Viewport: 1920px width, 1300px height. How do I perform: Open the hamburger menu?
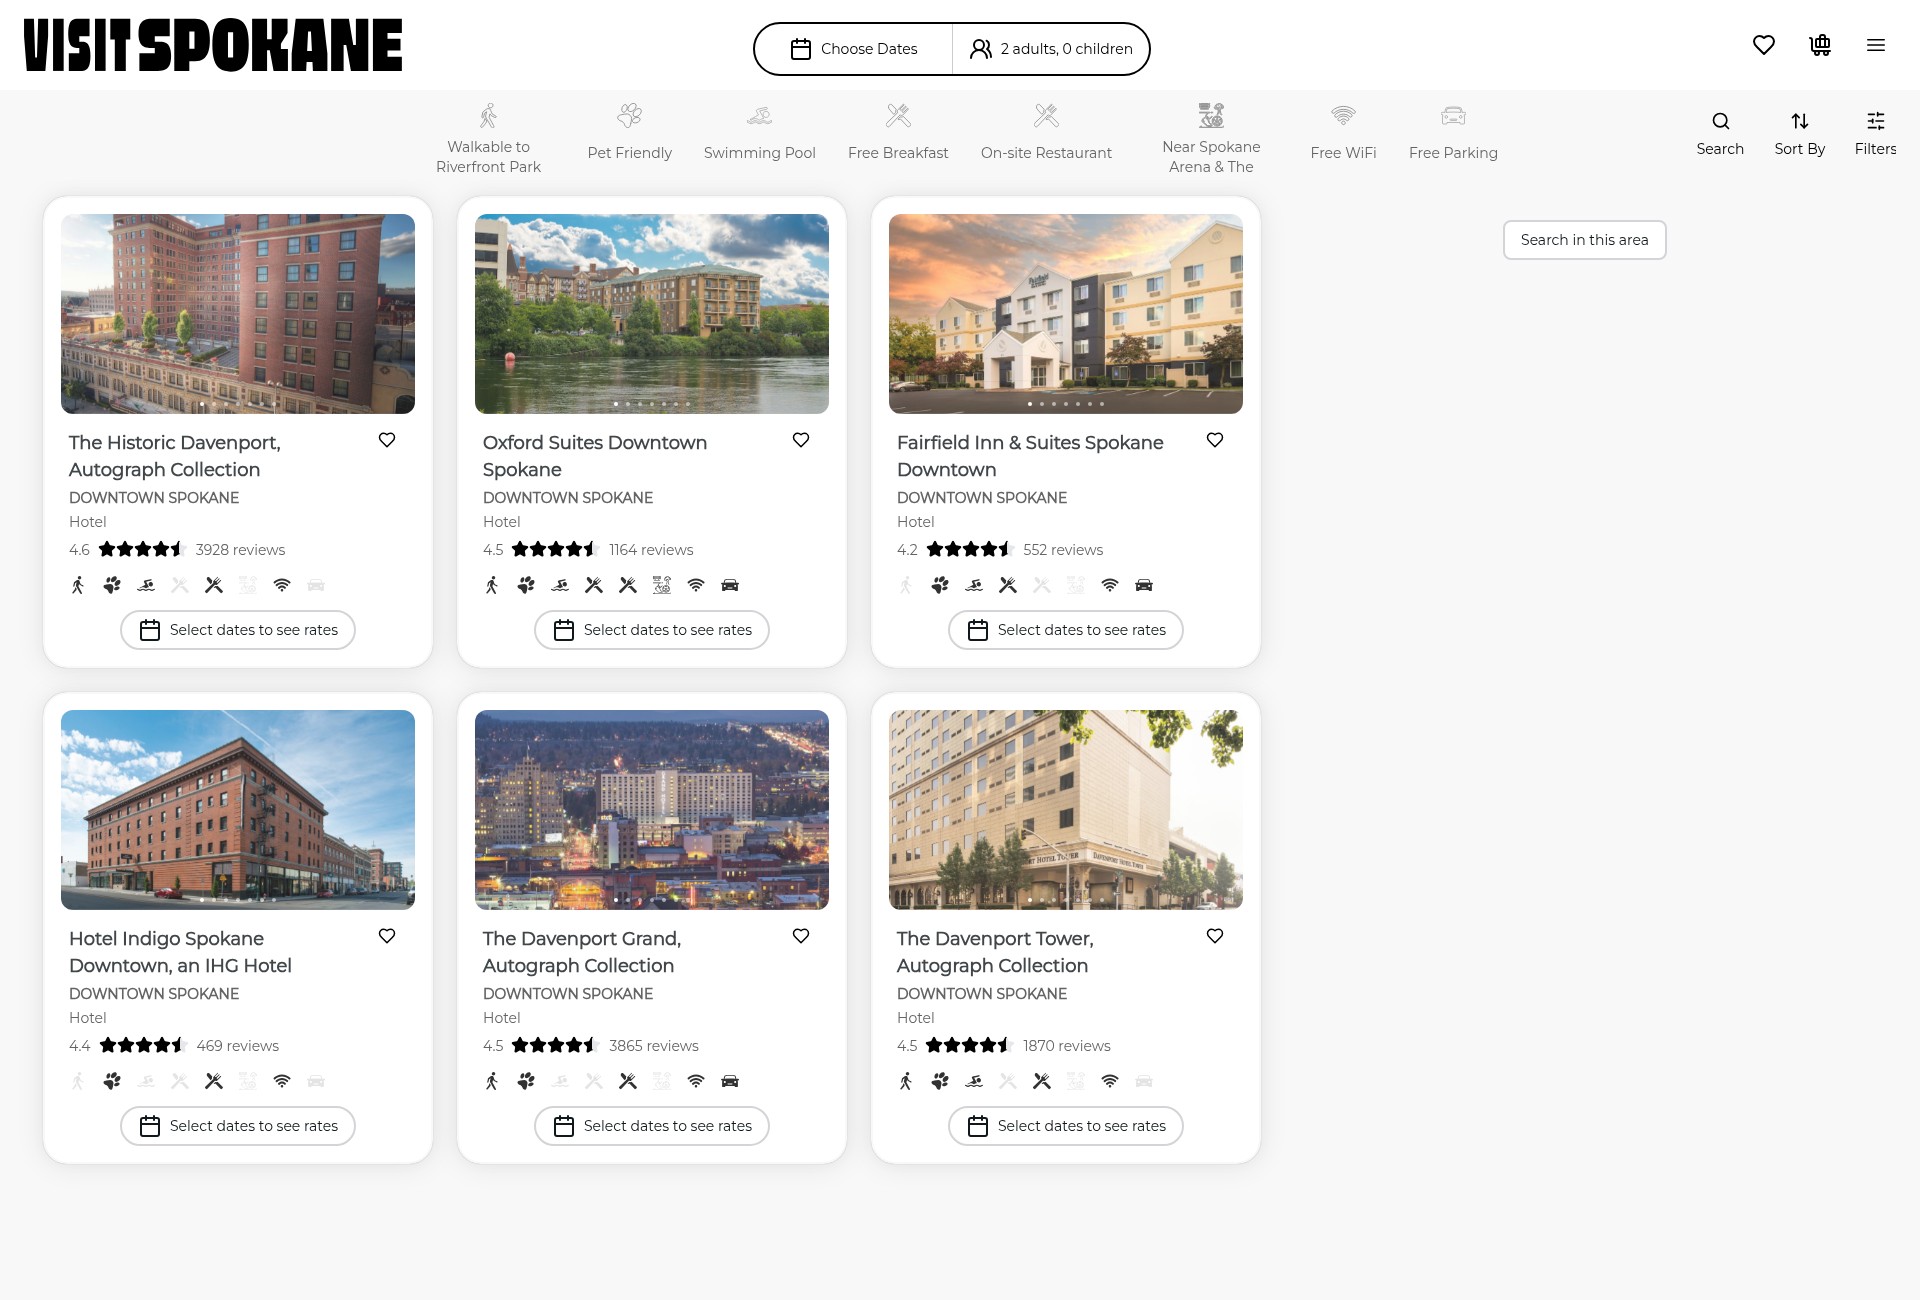click(x=1876, y=45)
